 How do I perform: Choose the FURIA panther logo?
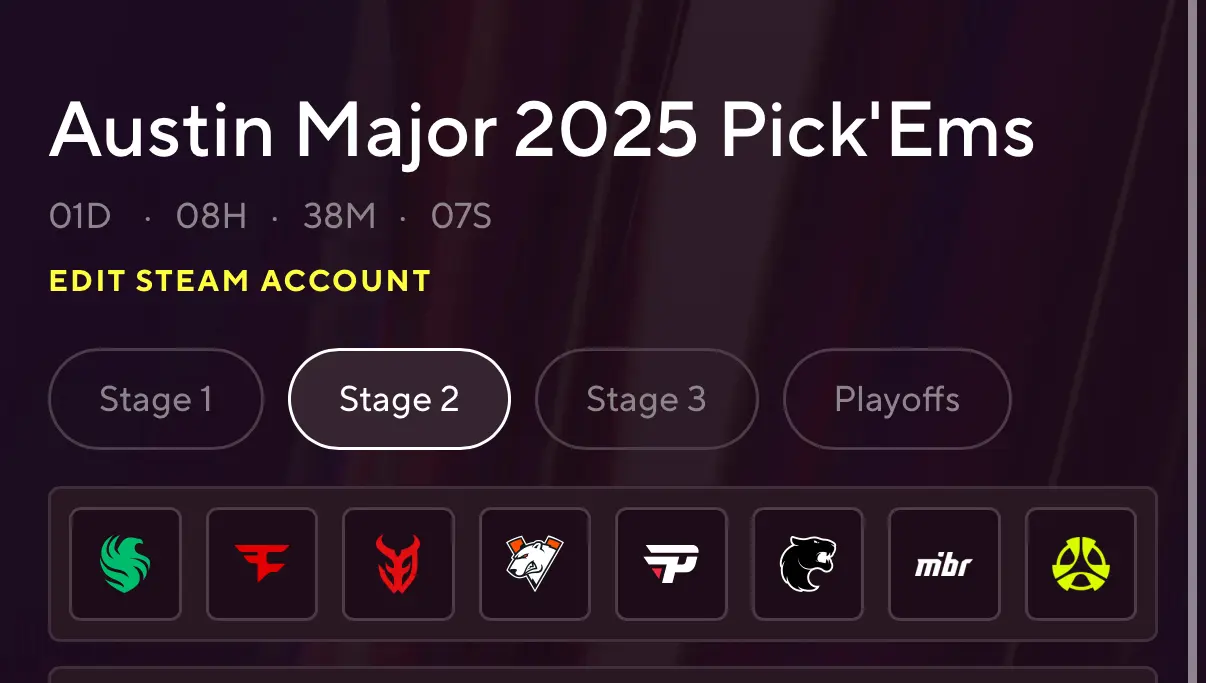(808, 564)
